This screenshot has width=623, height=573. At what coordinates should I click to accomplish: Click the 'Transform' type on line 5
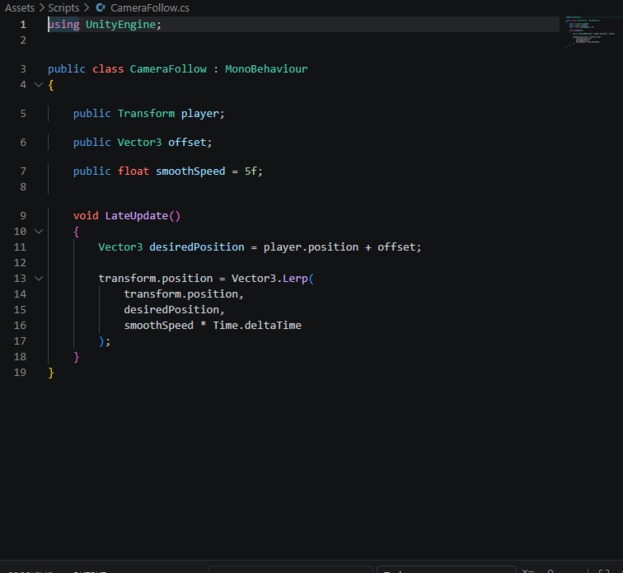point(146,114)
